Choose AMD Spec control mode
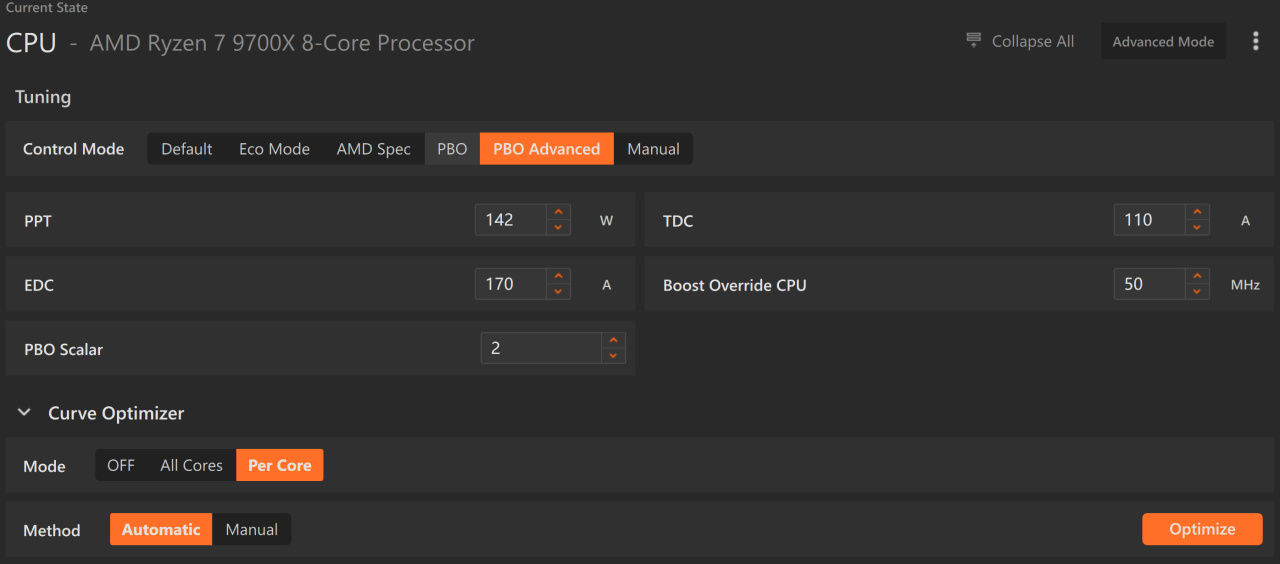Screen dimensions: 1280x564 [x=373, y=149]
